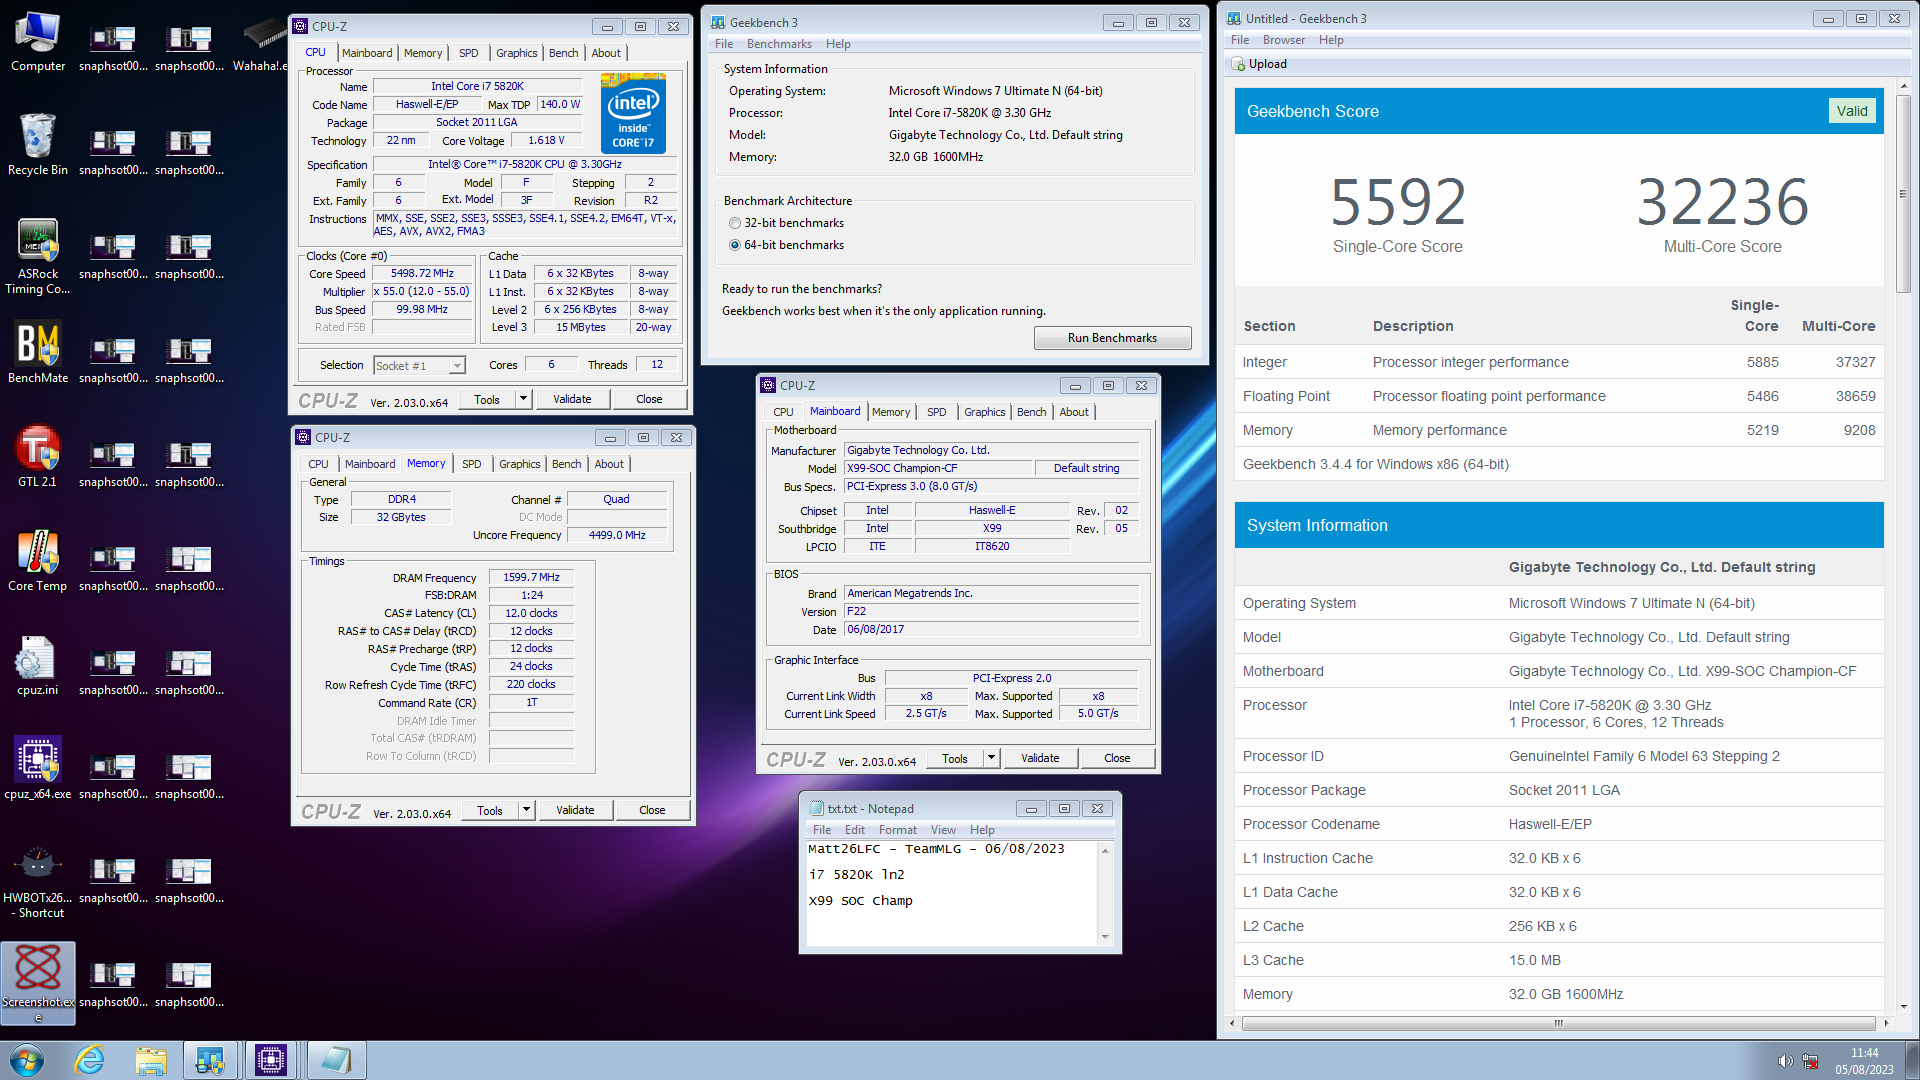Viewport: 1920px width, 1080px height.
Task: Click the Core Speed value 5498.72 MHz
Action: point(422,273)
